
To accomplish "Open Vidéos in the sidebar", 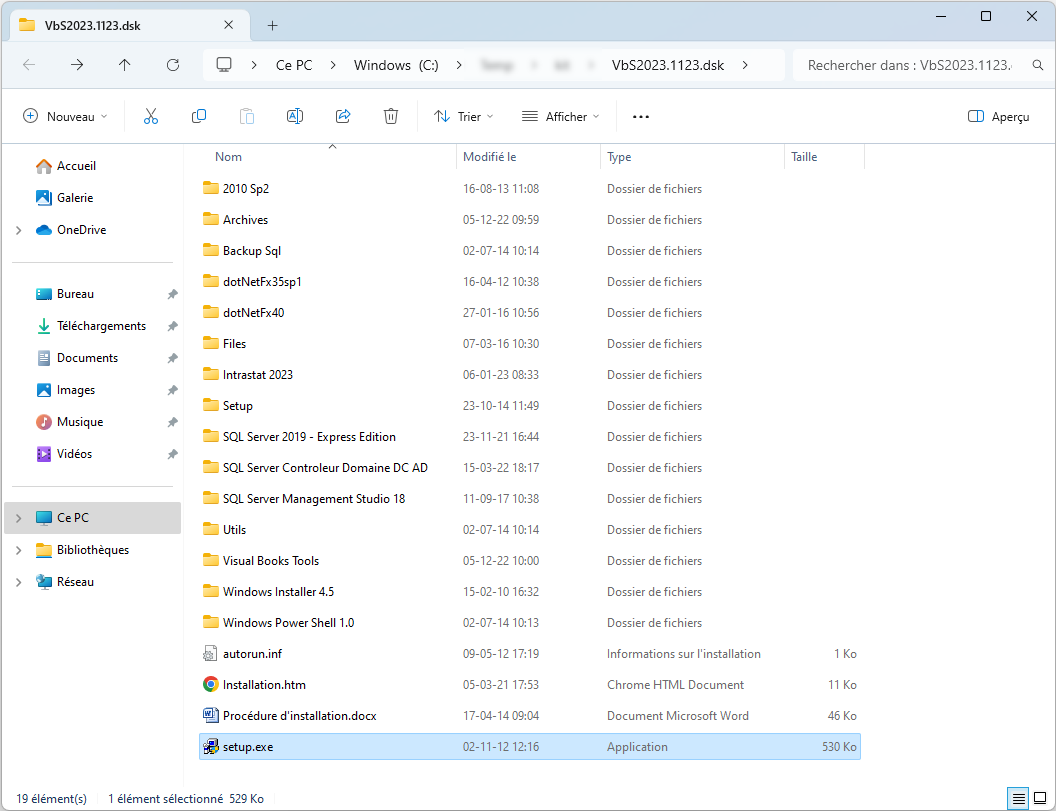I will [x=64, y=454].
